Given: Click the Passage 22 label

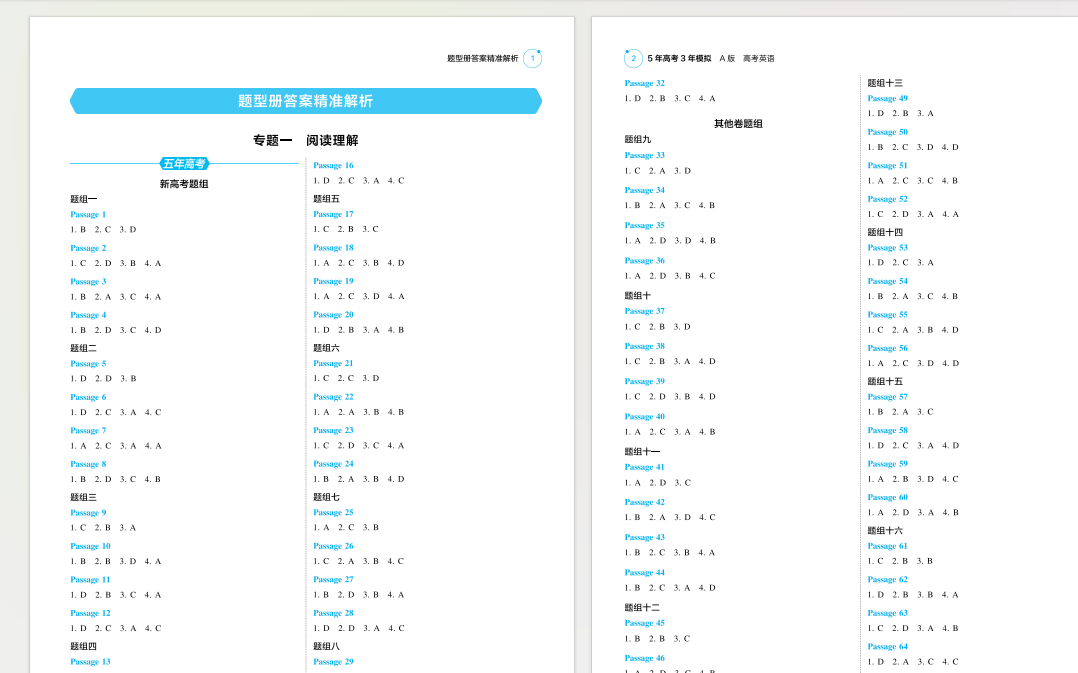Looking at the screenshot, I should pos(333,397).
